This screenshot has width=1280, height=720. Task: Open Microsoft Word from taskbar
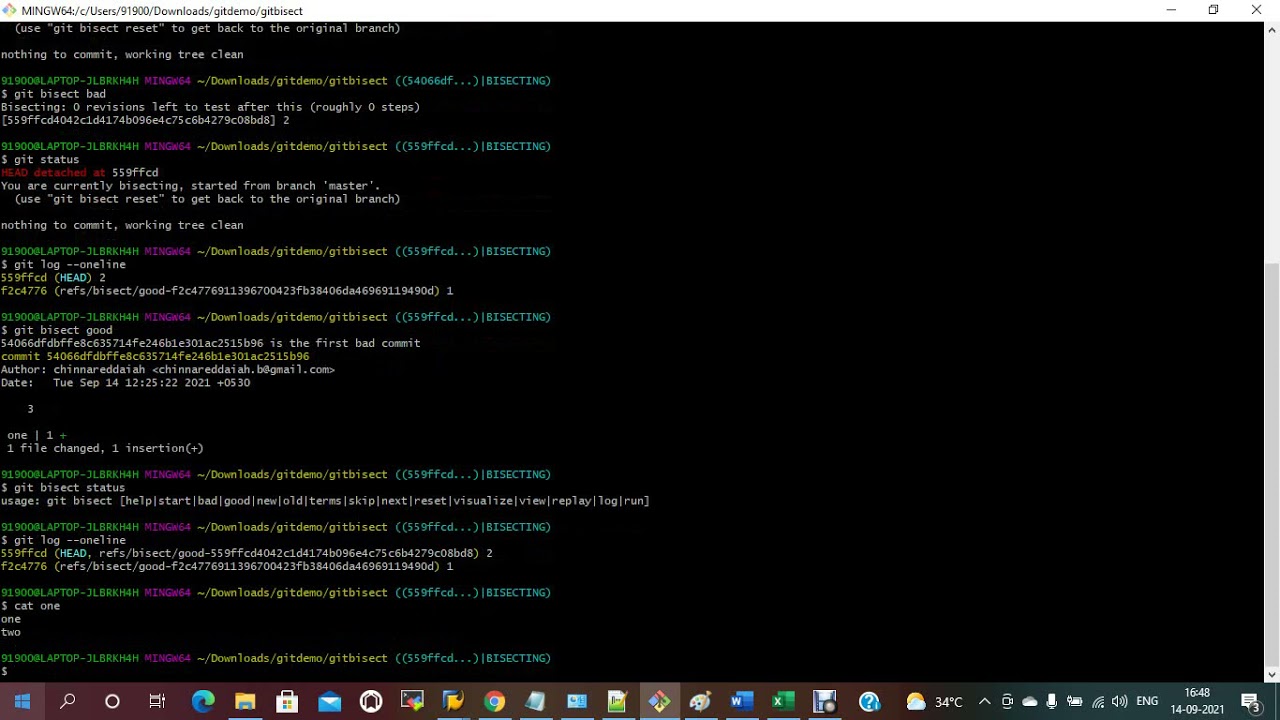pyautogui.click(x=741, y=701)
